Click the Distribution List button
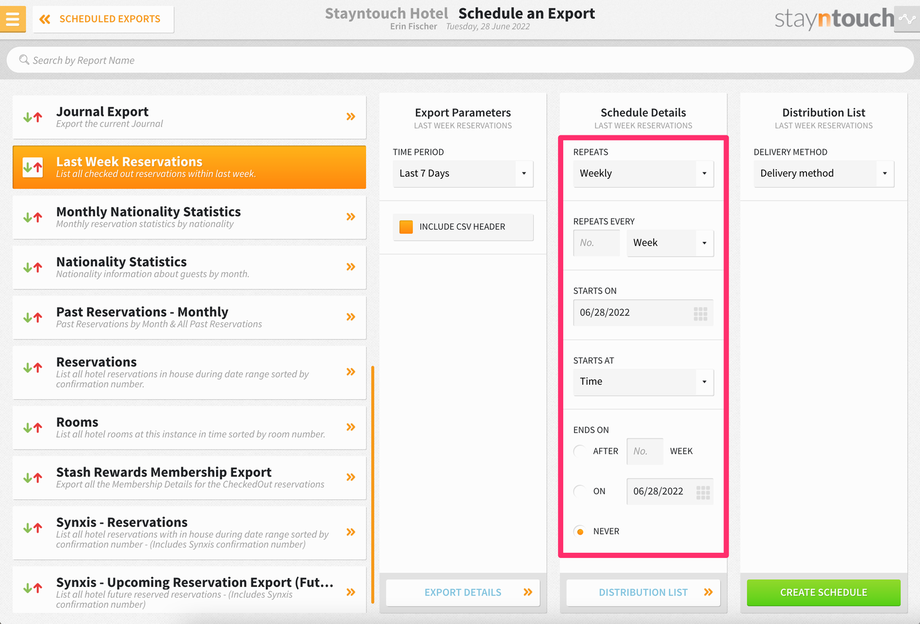This screenshot has width=920, height=624. [643, 592]
